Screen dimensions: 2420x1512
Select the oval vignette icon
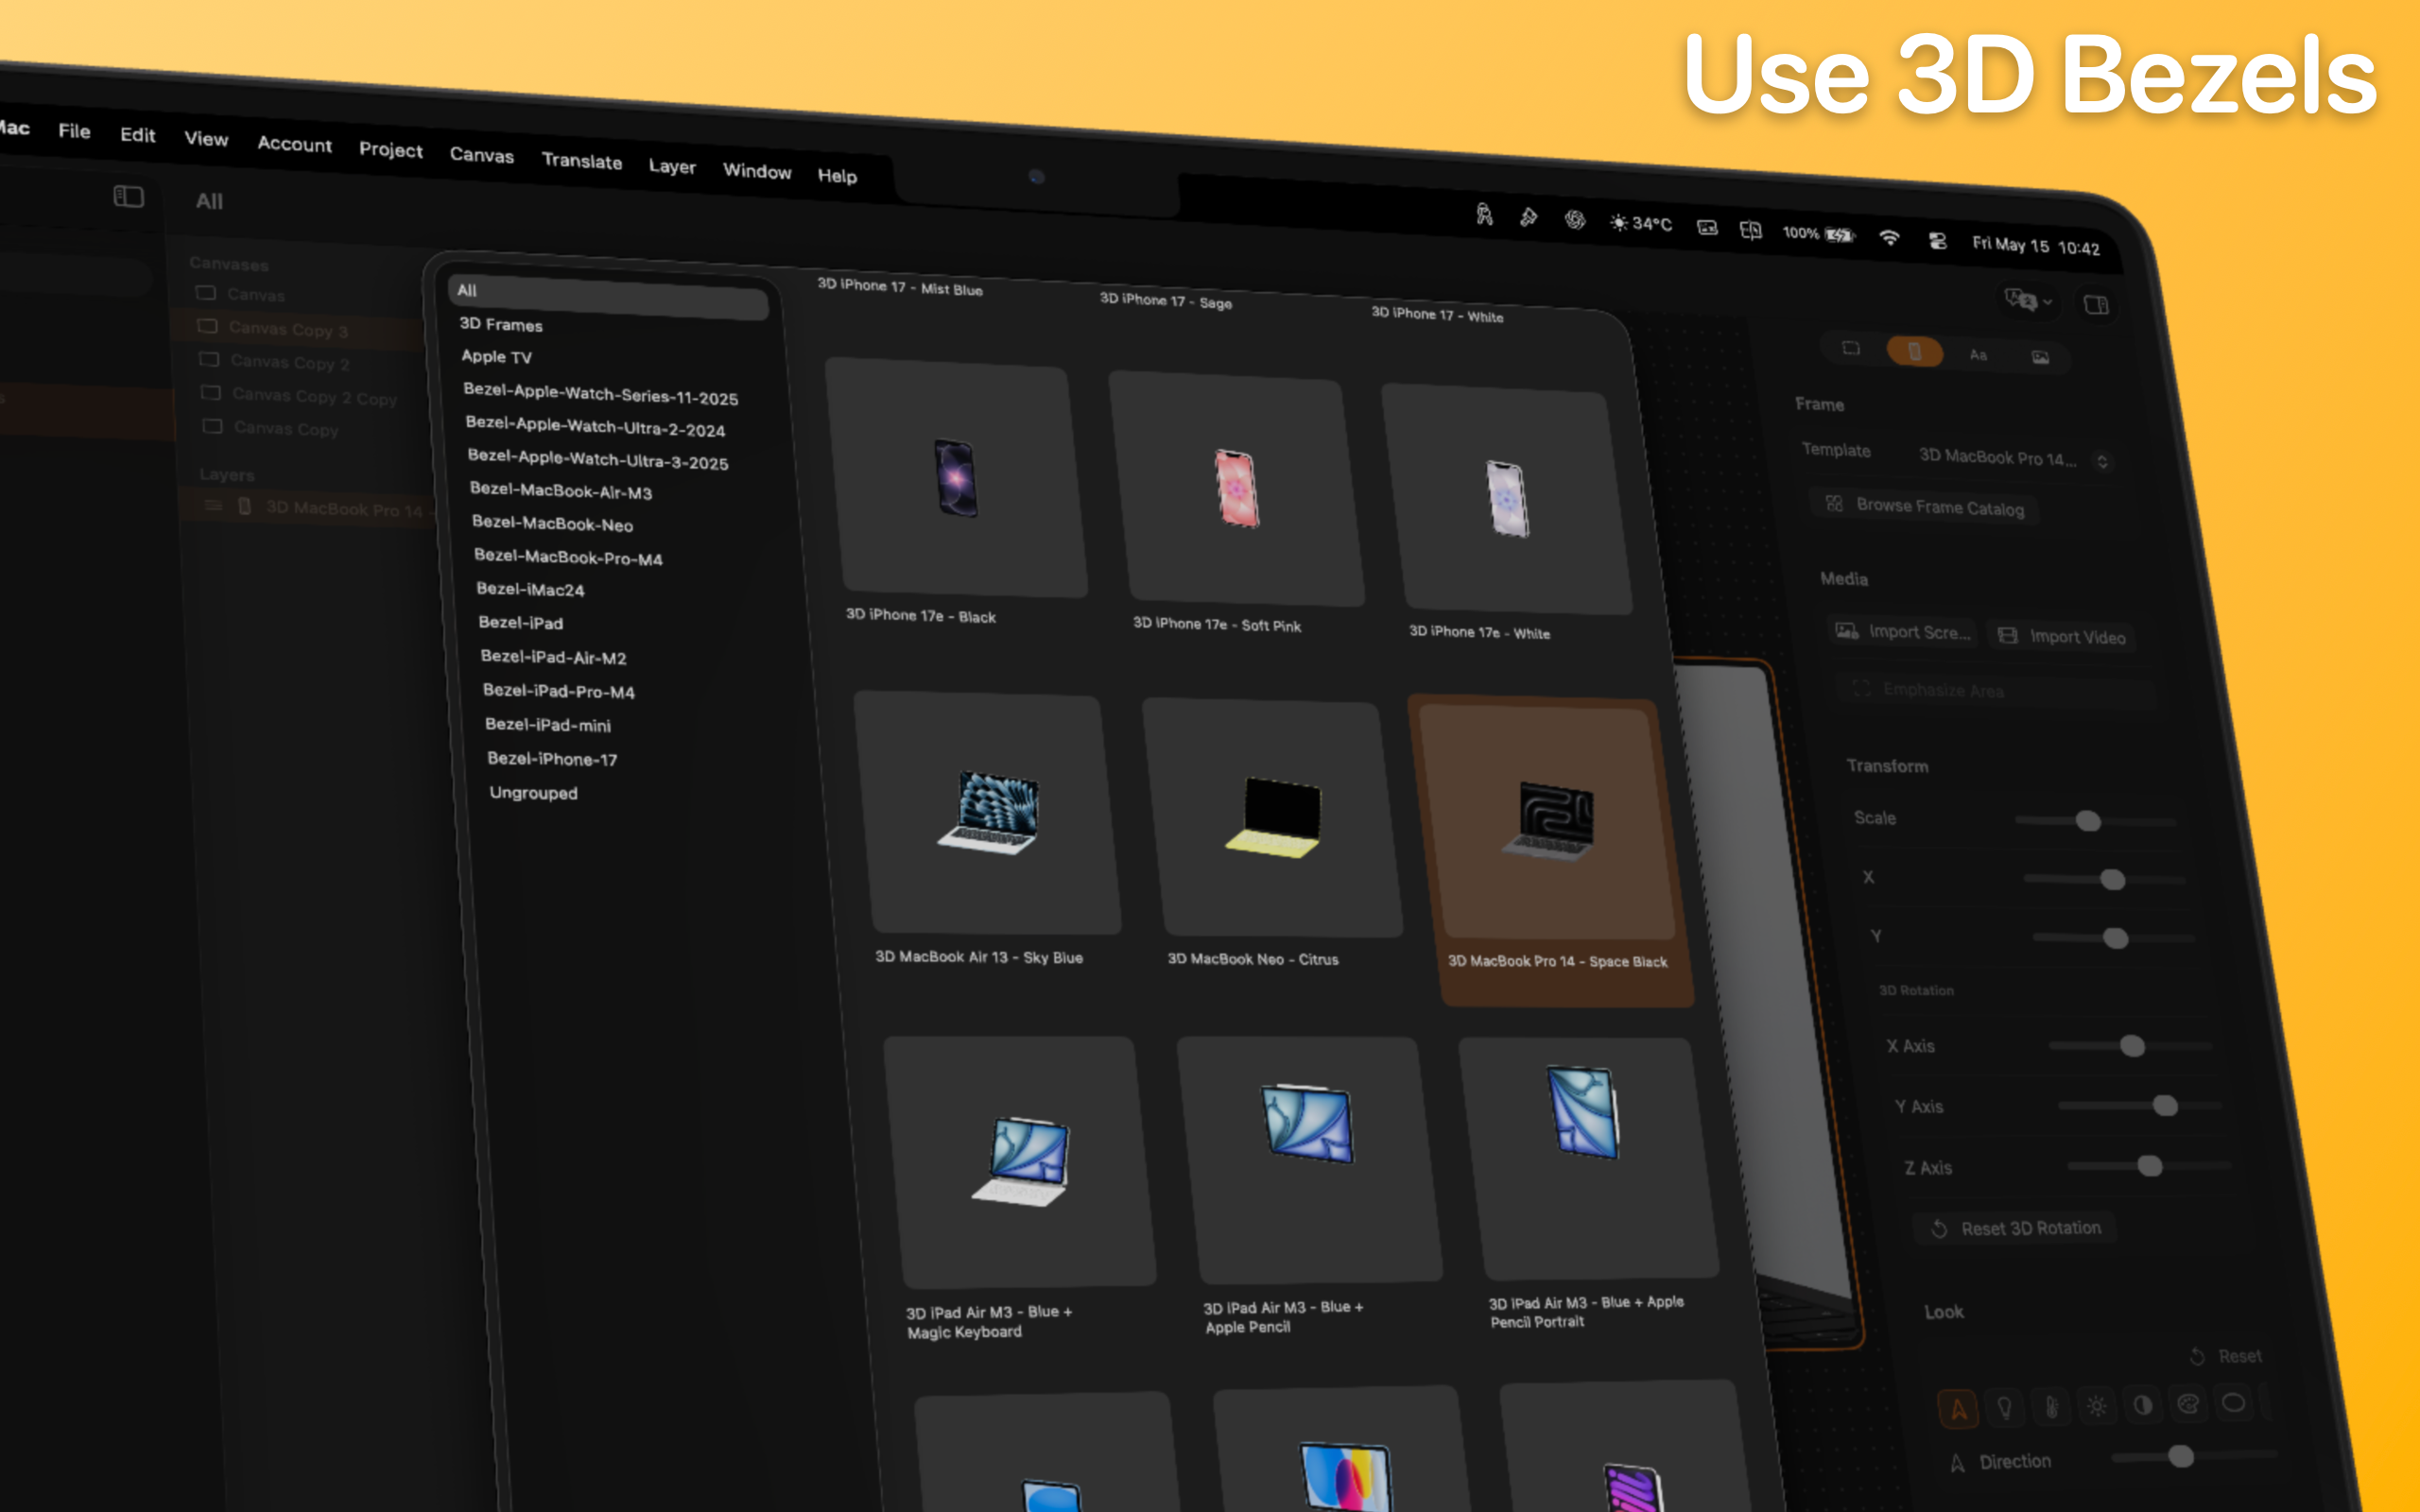[x=2233, y=1403]
